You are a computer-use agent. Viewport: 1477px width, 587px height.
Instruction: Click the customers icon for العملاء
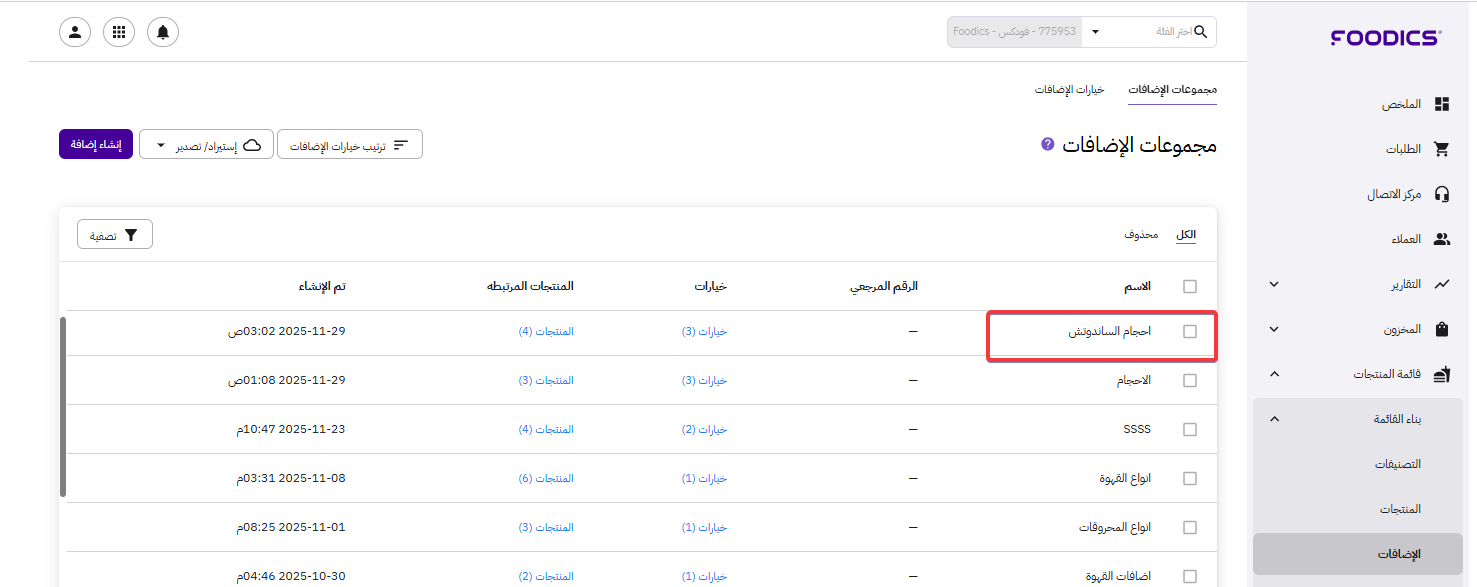click(x=1442, y=239)
